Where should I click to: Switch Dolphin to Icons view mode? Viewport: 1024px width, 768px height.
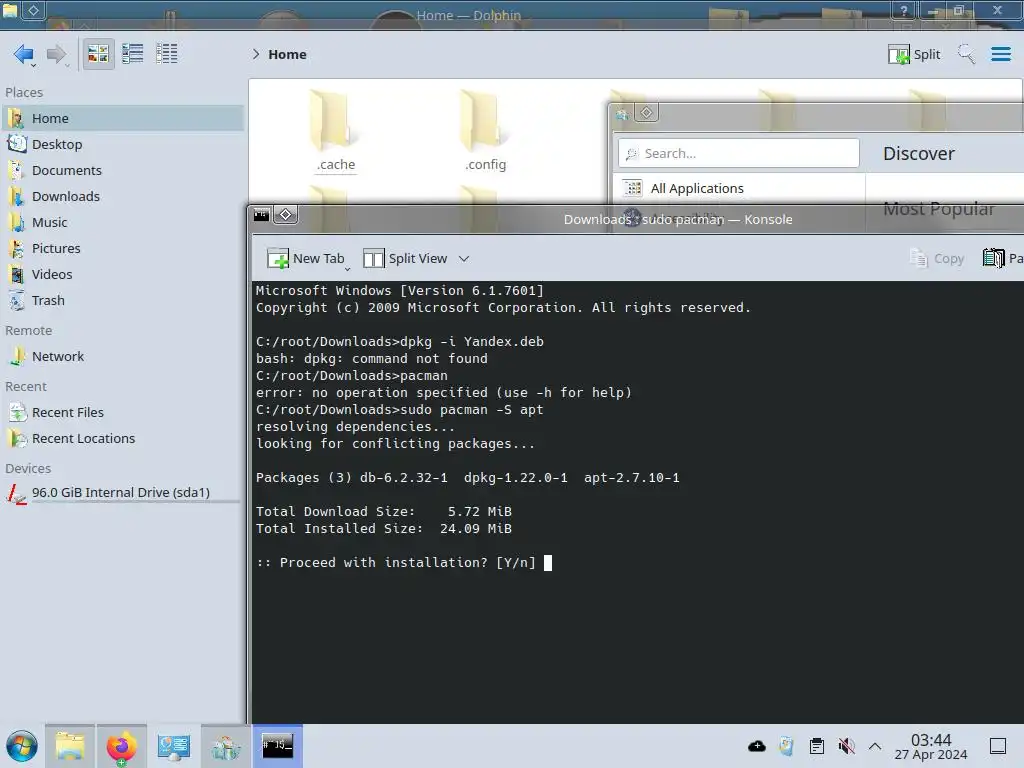(98, 54)
